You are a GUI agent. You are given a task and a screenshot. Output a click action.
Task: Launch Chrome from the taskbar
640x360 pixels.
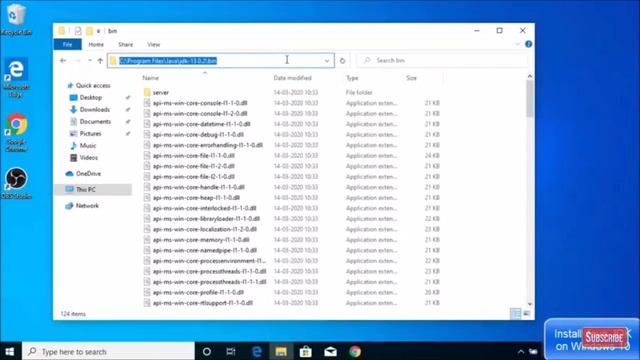point(355,351)
